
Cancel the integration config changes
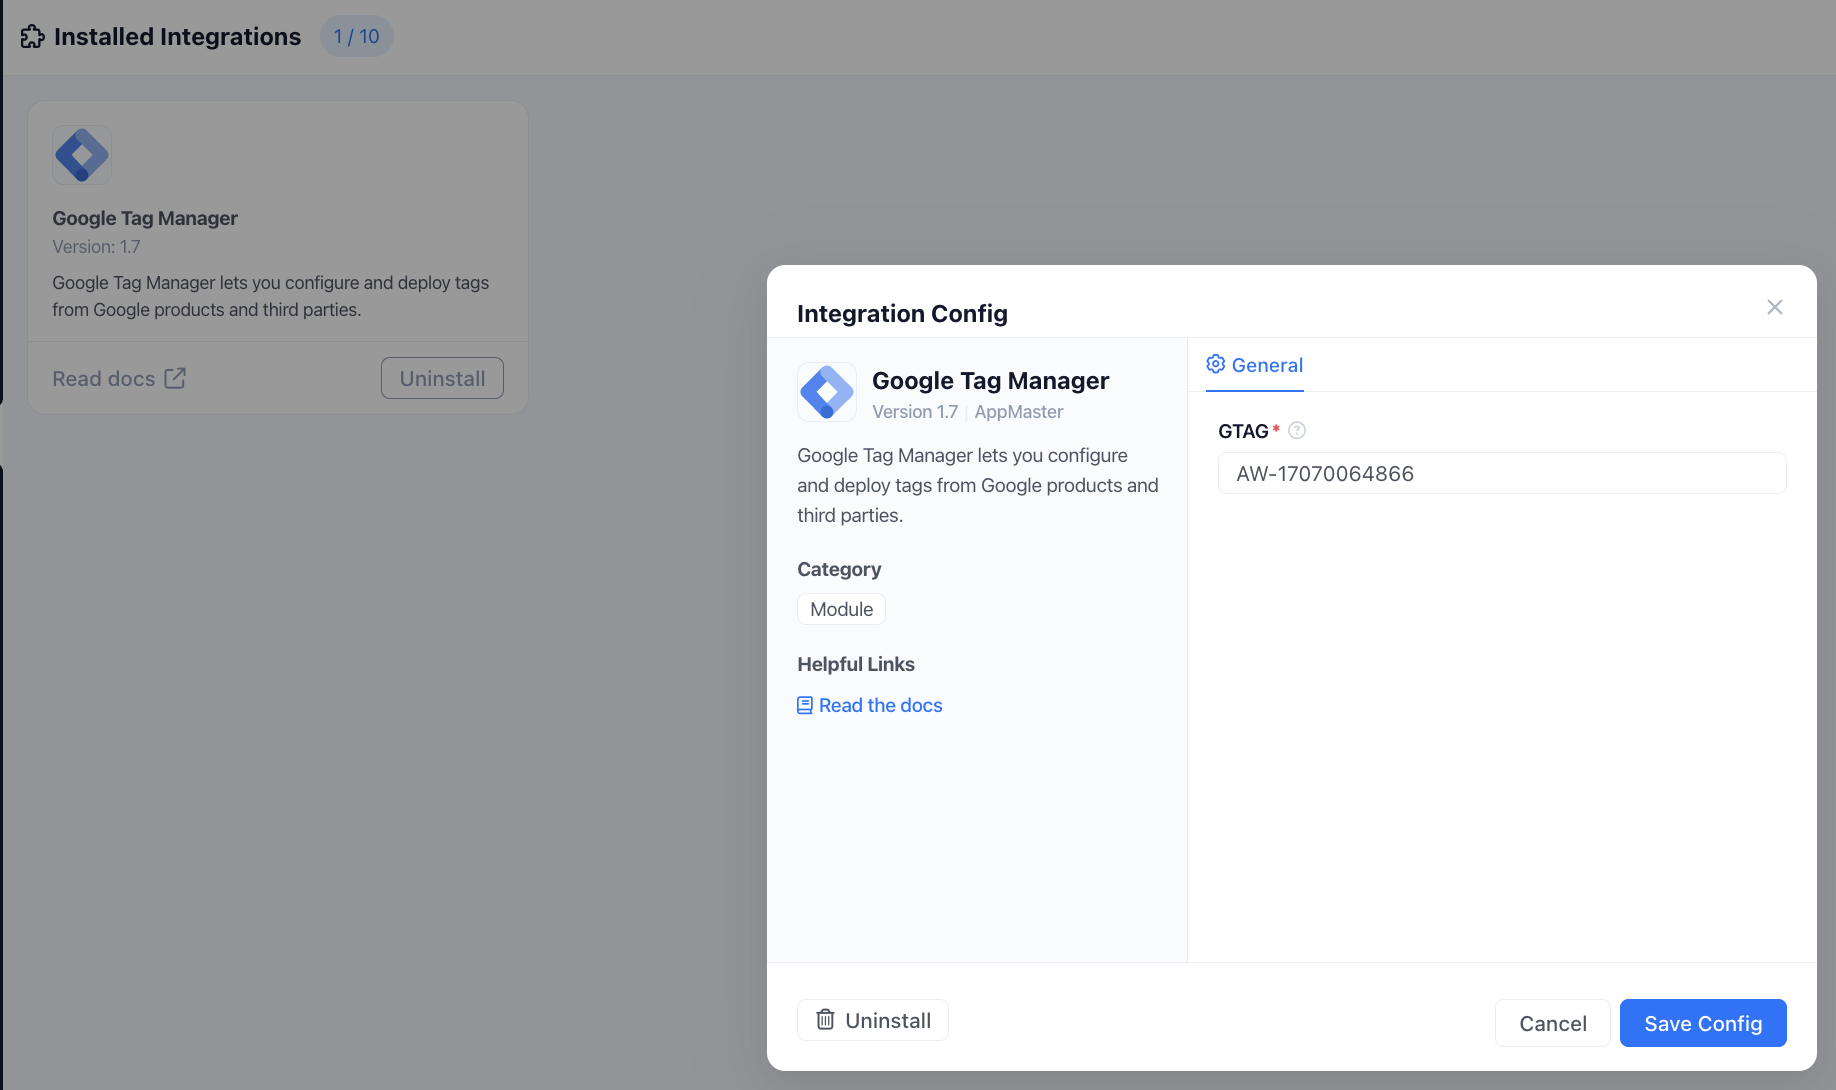(x=1553, y=1023)
